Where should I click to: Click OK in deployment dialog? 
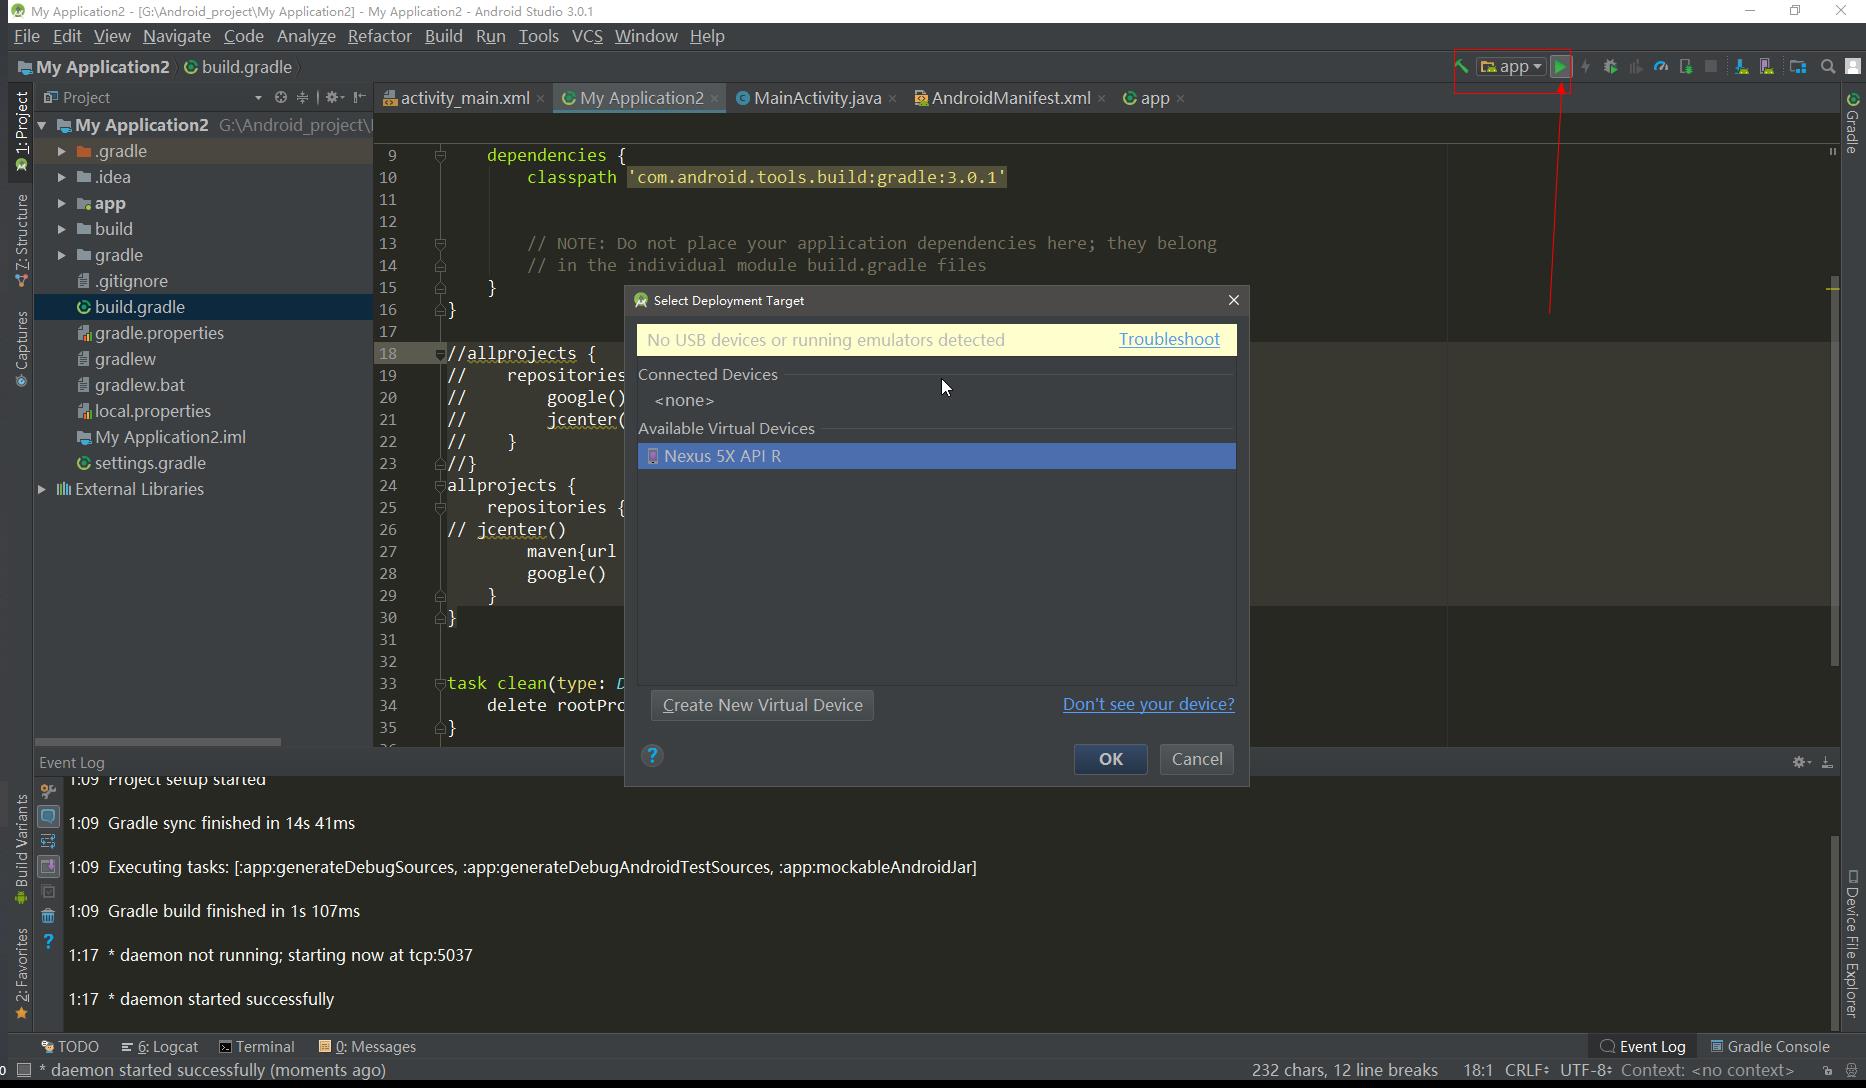click(1110, 759)
